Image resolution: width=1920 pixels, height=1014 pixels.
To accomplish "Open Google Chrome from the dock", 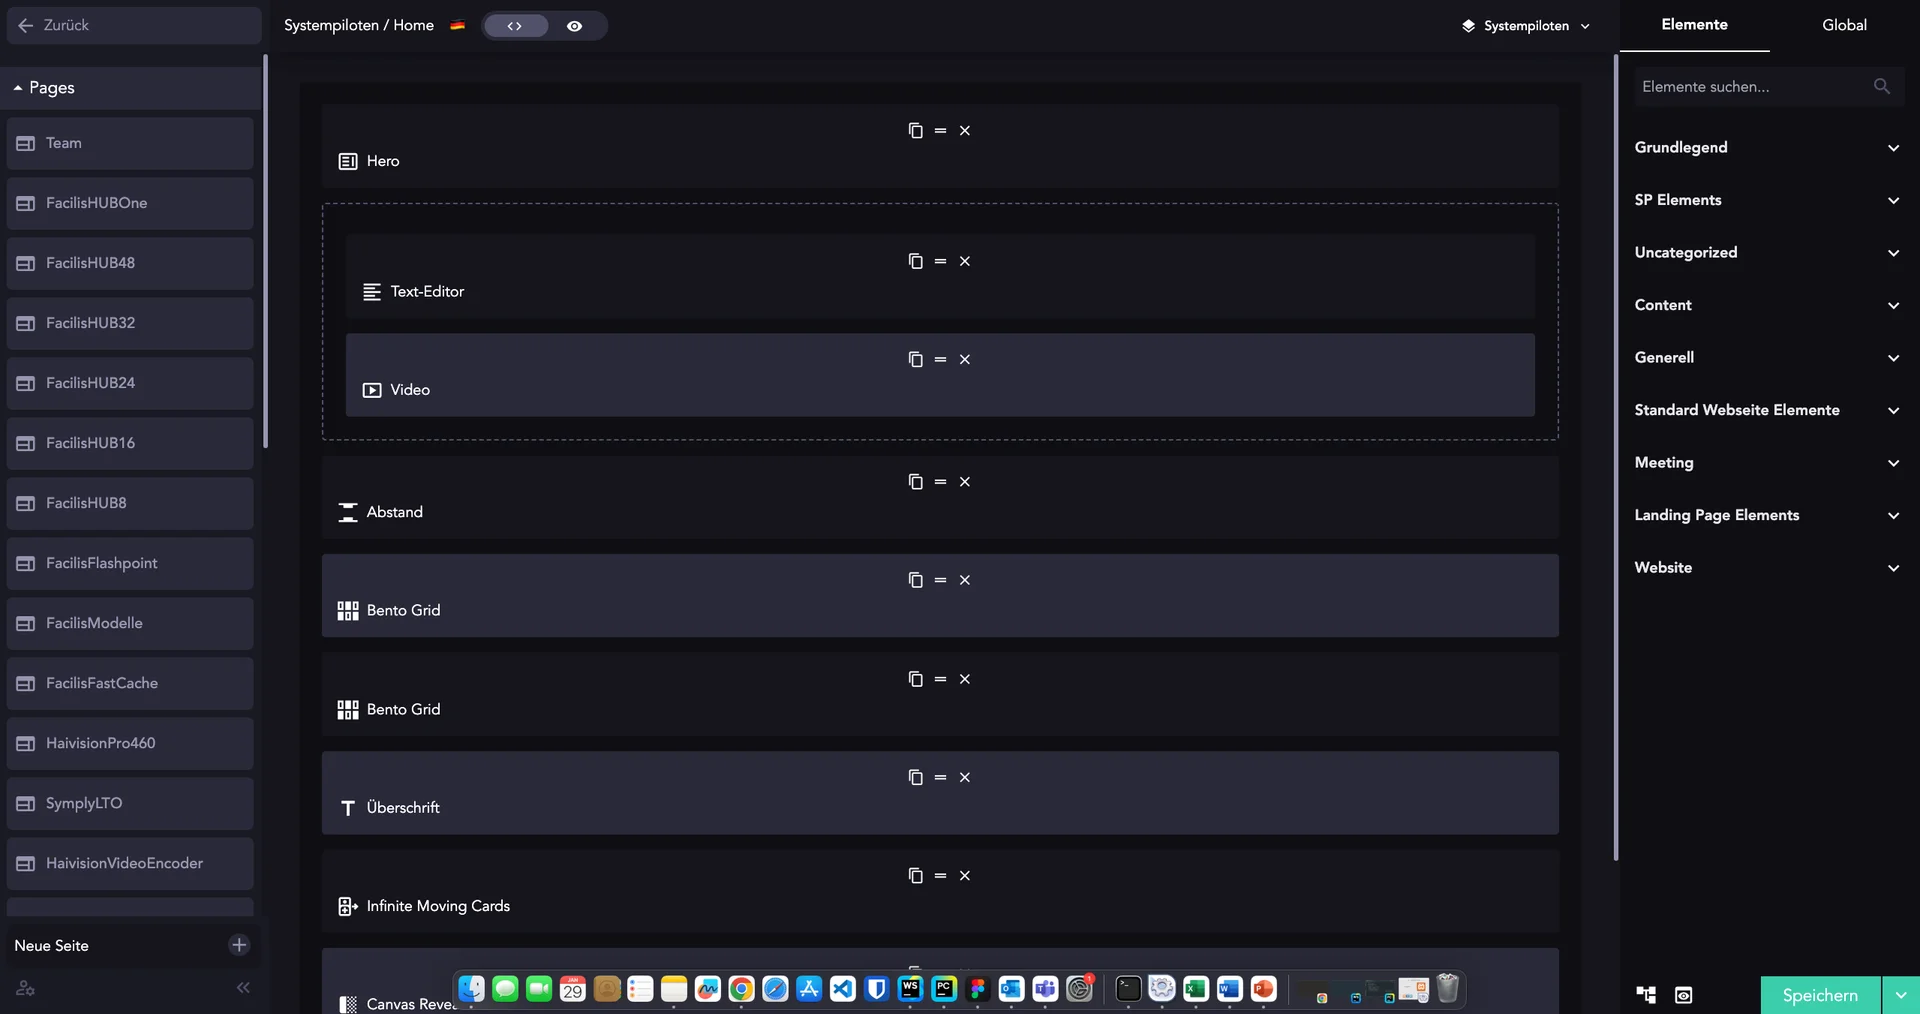I will pos(741,989).
